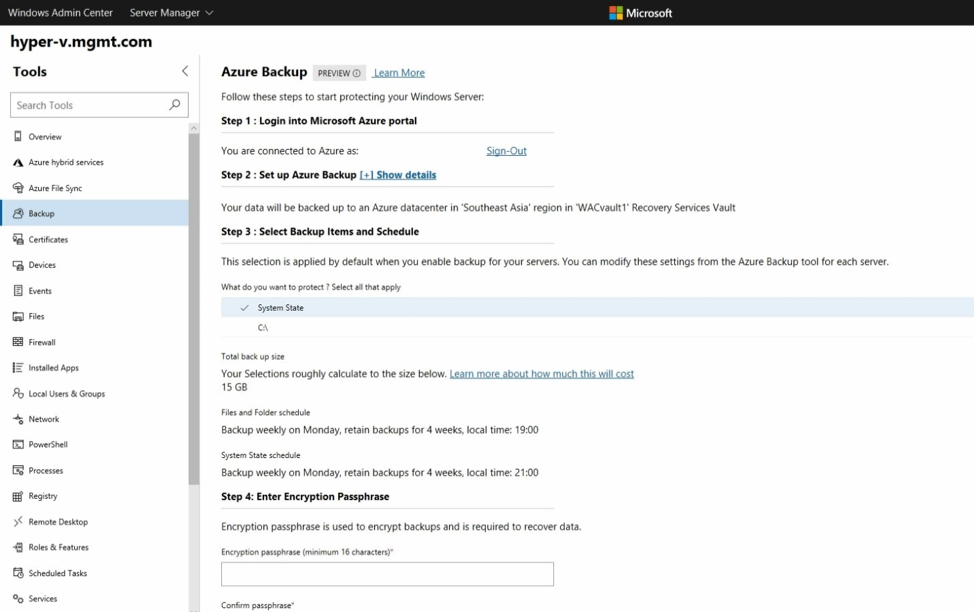The width and height of the screenshot is (974, 612).
Task: Click the Files tool icon
Action: [18, 316]
